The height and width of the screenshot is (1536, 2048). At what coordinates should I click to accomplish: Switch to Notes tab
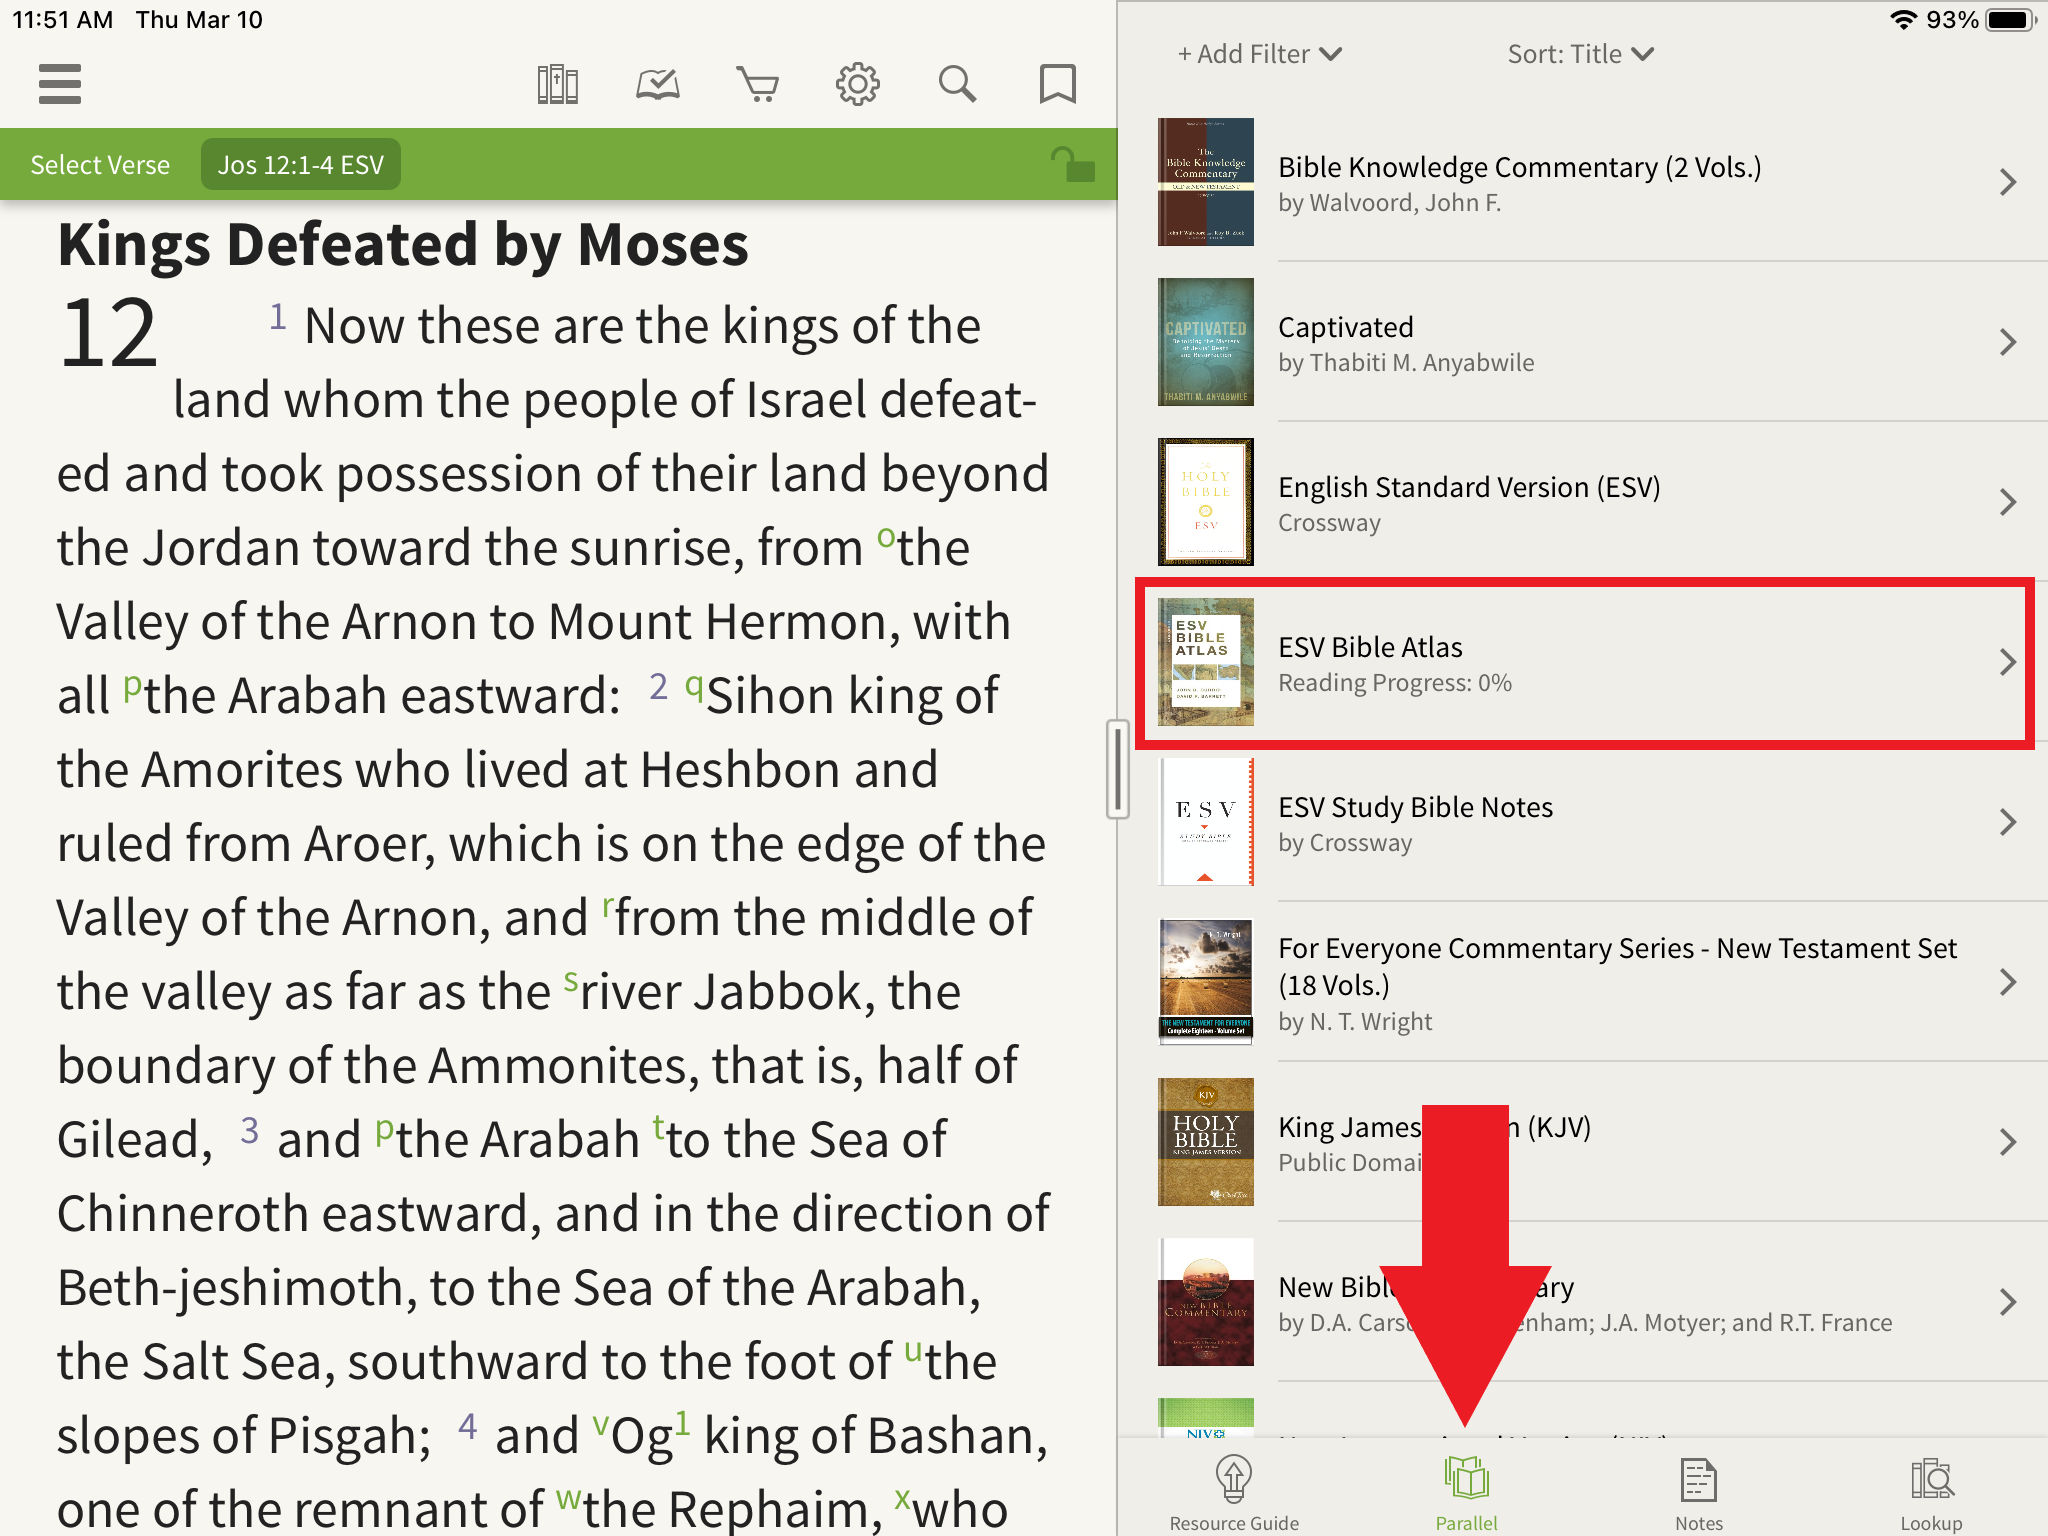click(x=1699, y=1493)
